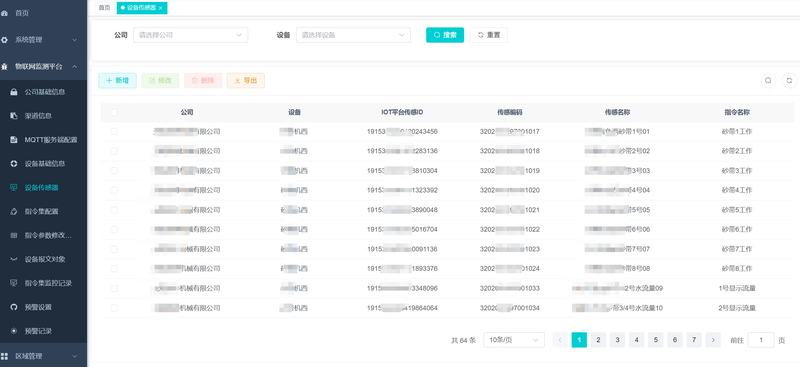Check the row for 砂带3工作
This screenshot has width=800, height=367.
[114, 170]
